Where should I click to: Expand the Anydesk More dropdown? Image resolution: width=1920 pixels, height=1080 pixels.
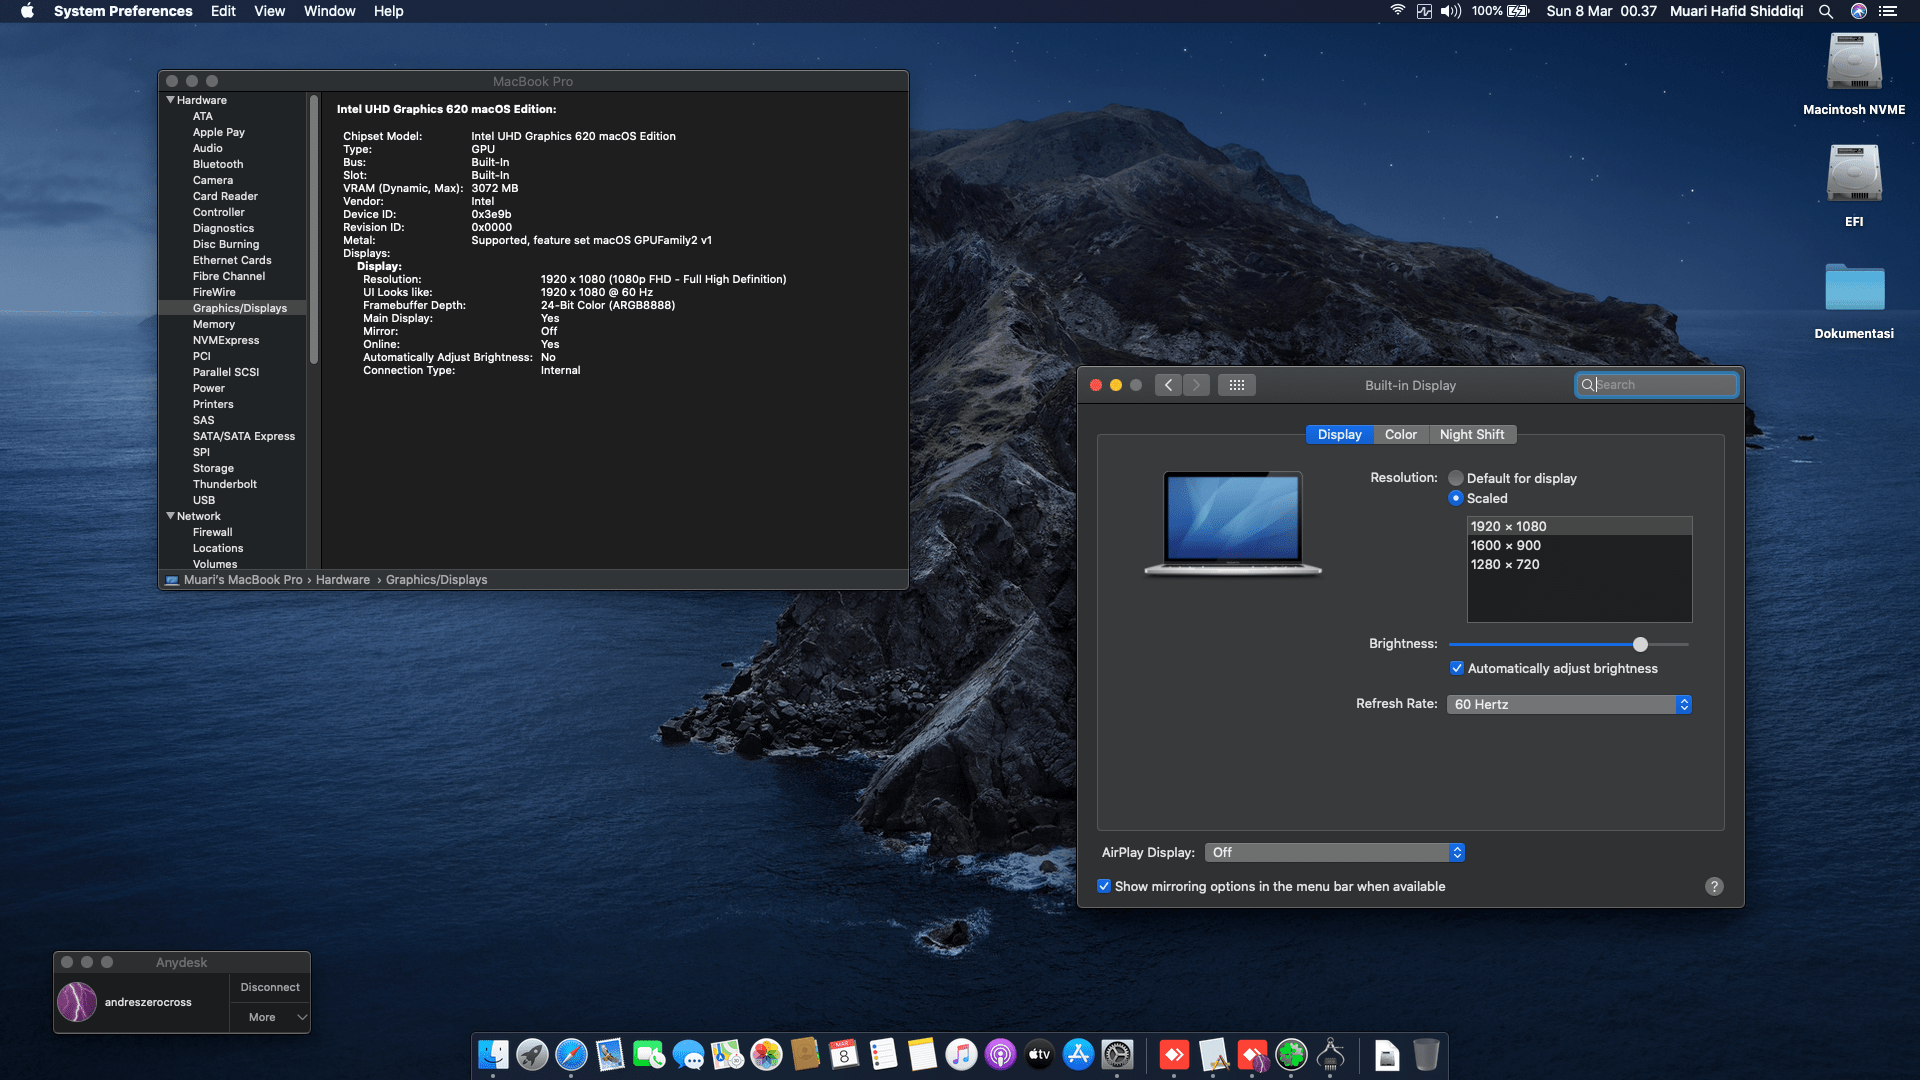270,1017
